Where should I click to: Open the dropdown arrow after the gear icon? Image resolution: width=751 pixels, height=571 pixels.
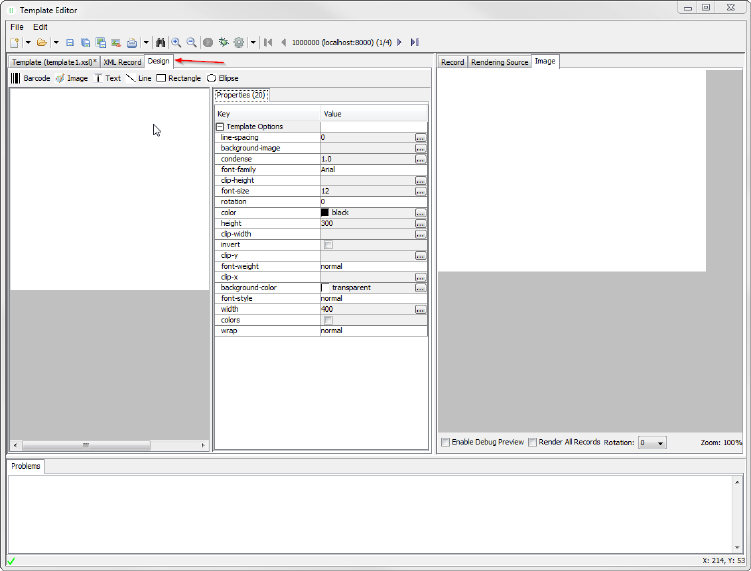click(253, 43)
